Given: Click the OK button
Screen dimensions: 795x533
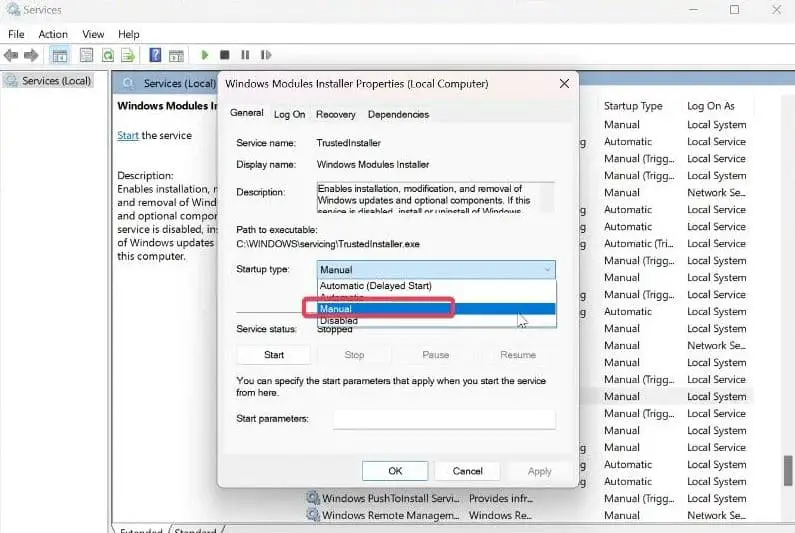Looking at the screenshot, I should (395, 471).
